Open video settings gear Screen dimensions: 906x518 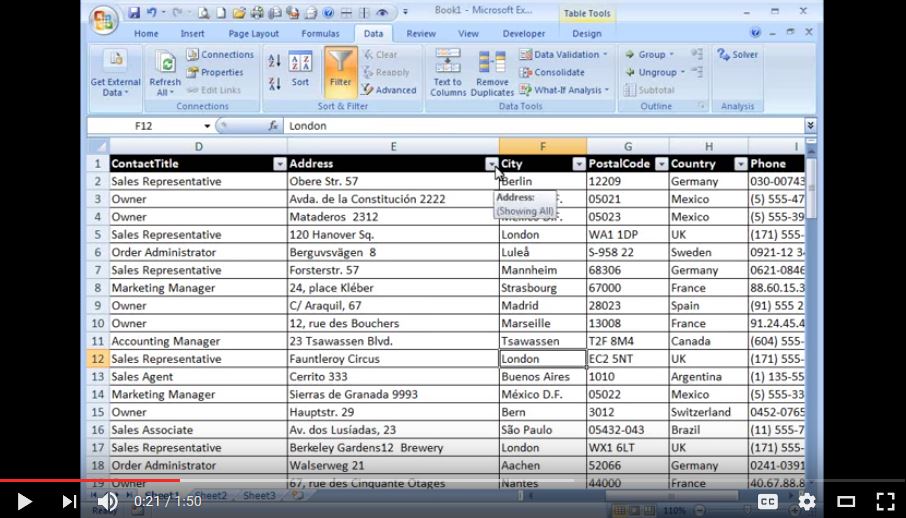[x=807, y=501]
